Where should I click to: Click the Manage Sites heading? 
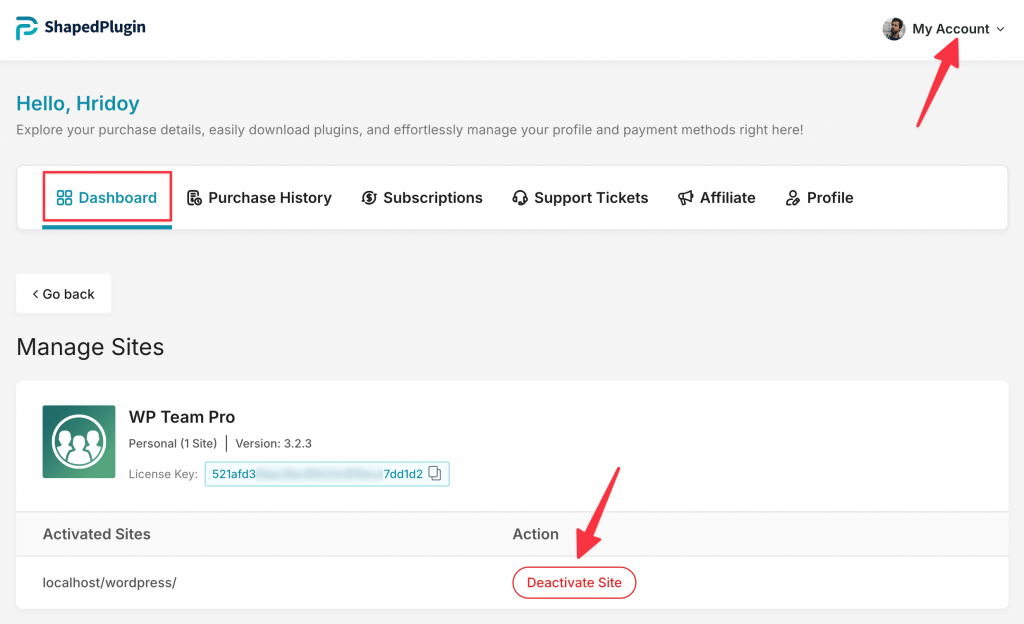click(90, 347)
